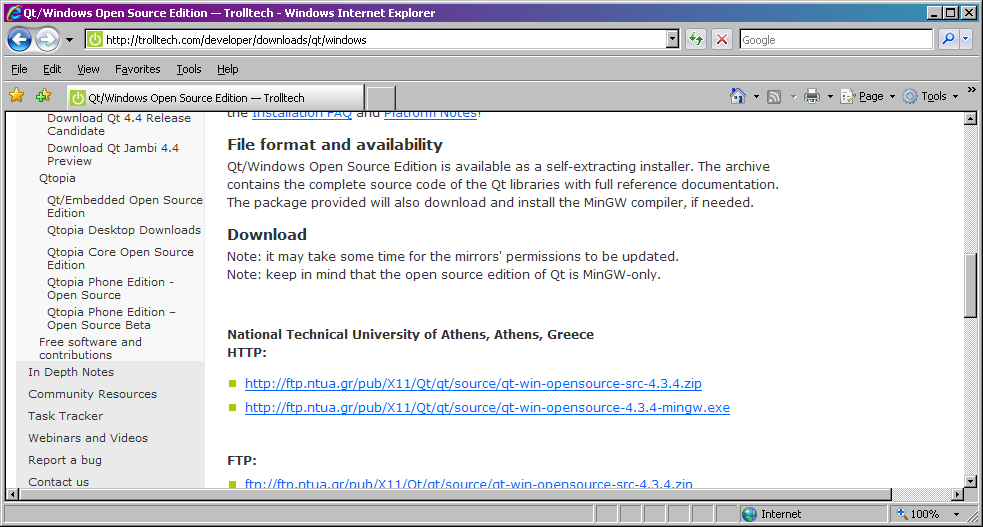The height and width of the screenshot is (527, 983).
Task: Click the Forward navigation arrow
Action: click(x=47, y=39)
